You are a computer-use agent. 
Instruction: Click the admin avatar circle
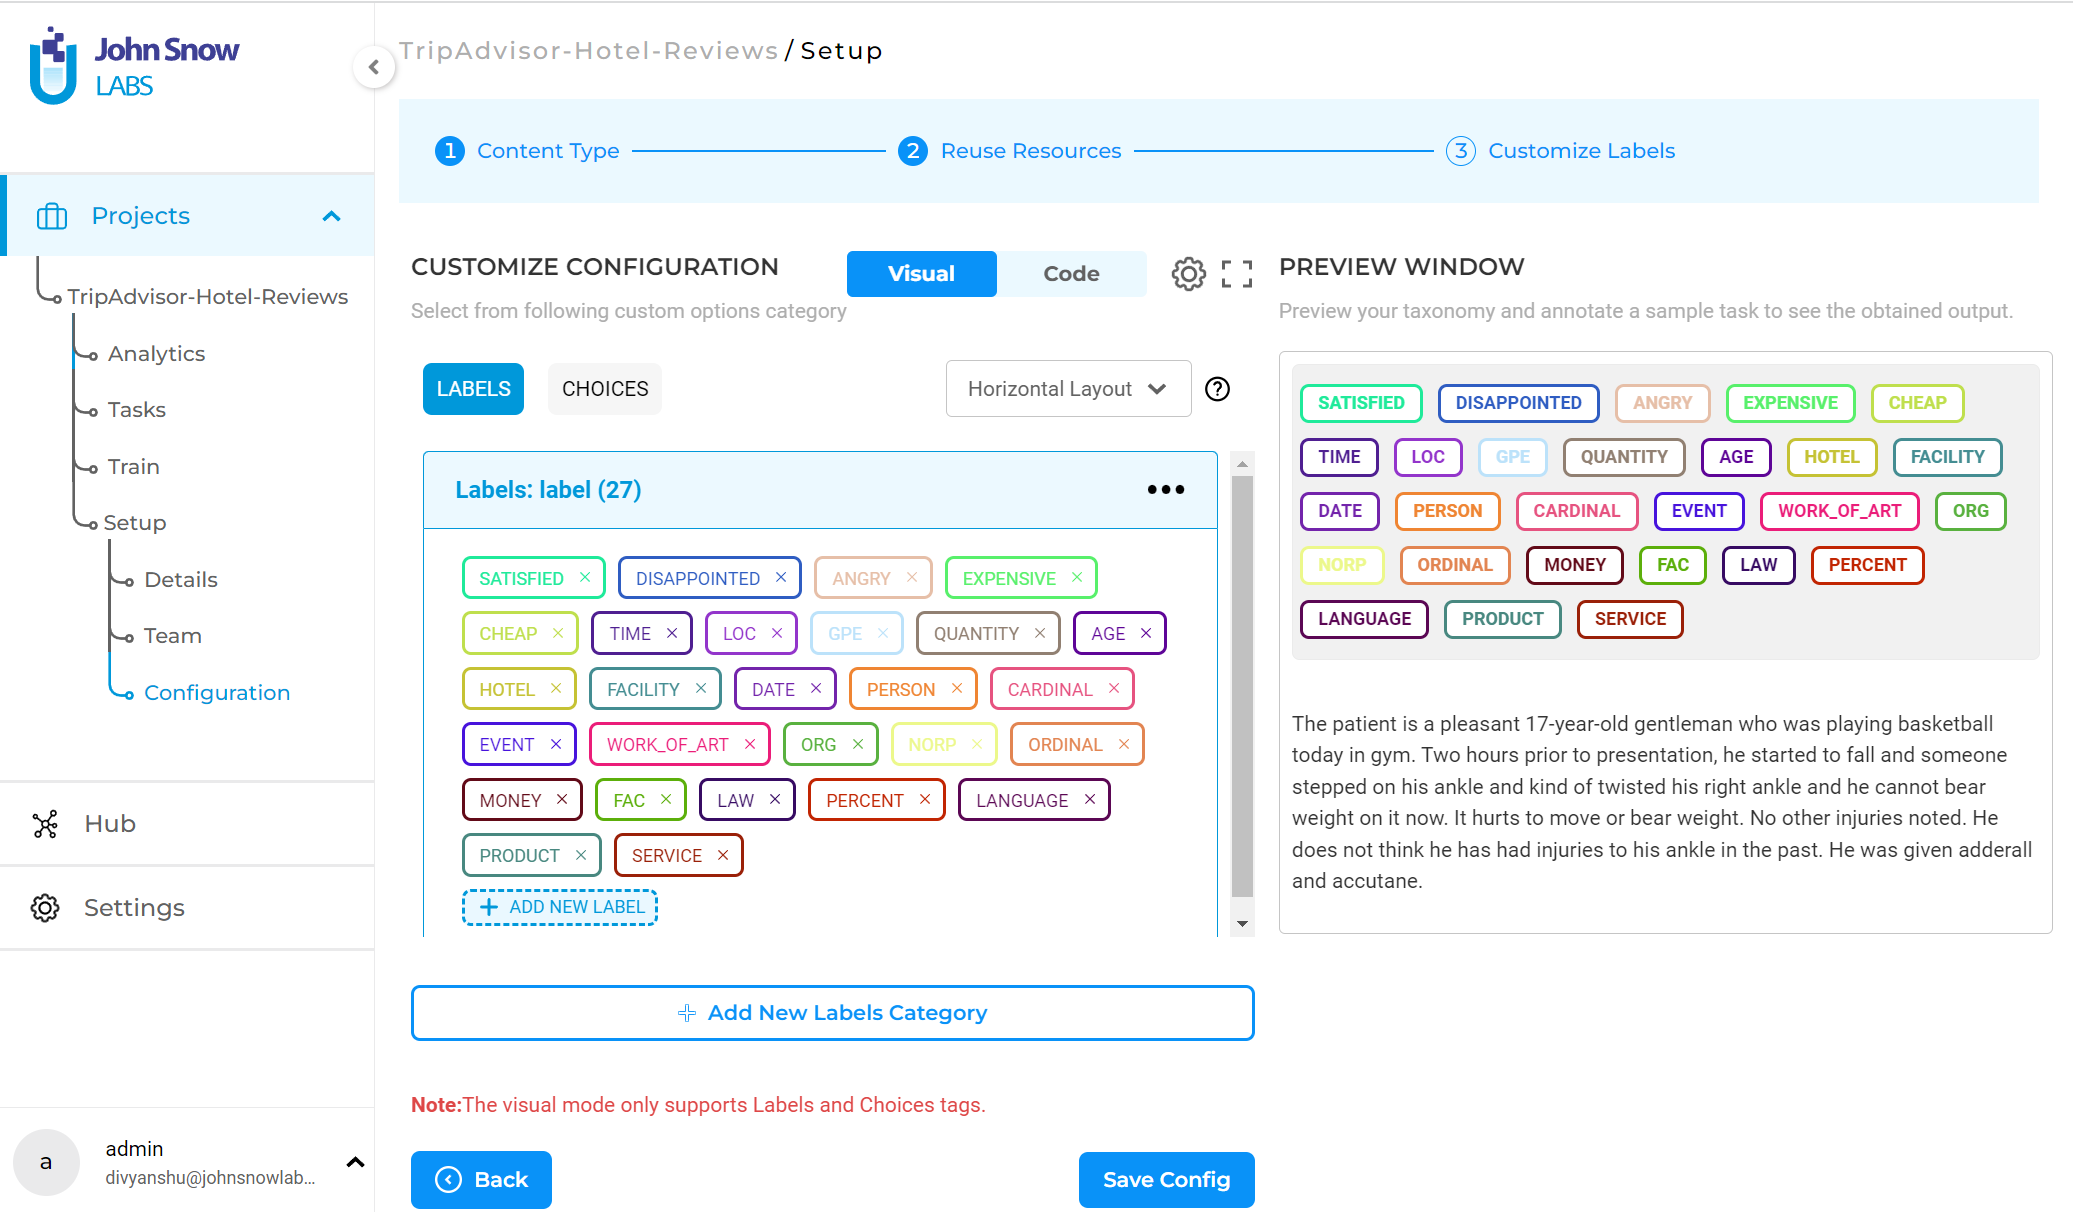pos(46,1162)
